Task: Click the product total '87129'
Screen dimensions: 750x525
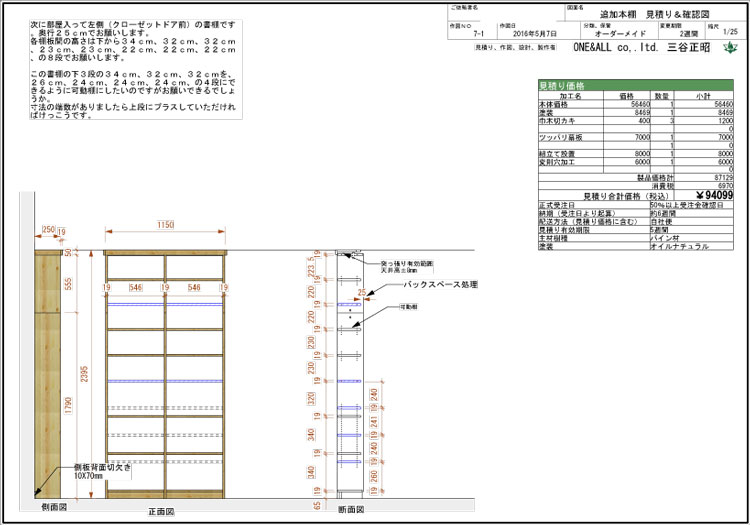Action: tap(724, 178)
